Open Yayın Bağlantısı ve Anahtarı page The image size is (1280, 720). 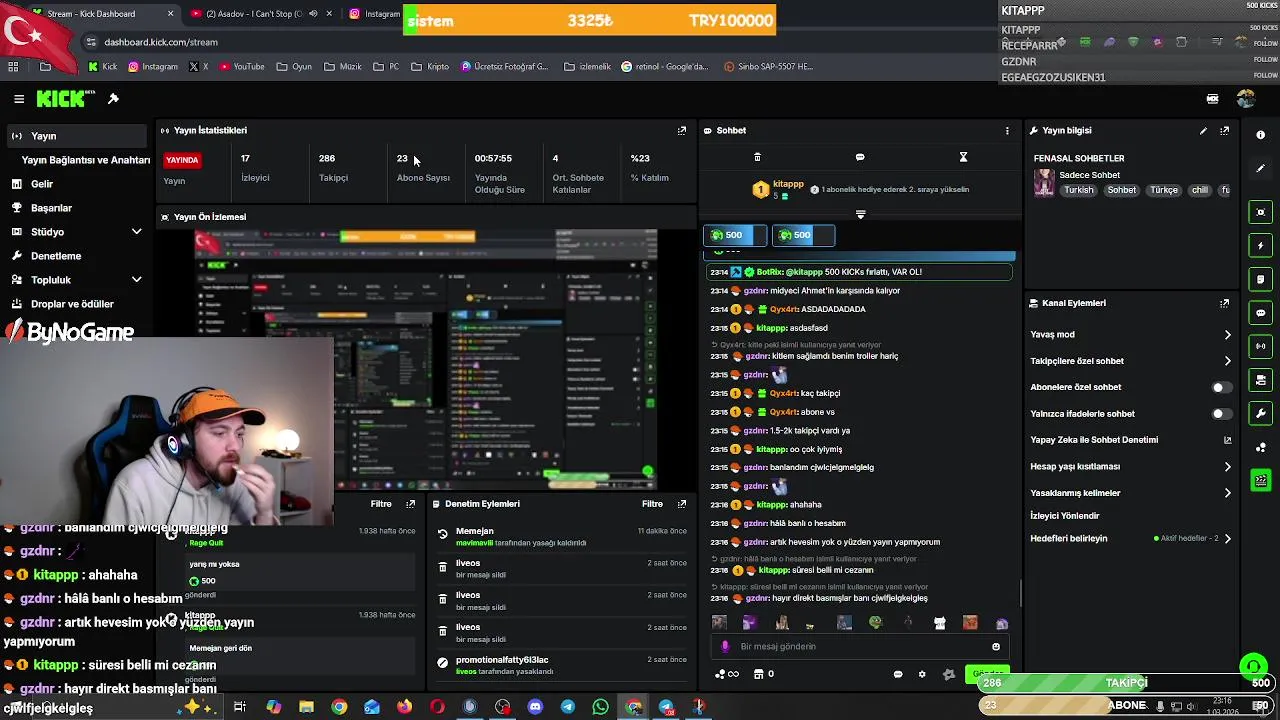point(86,160)
